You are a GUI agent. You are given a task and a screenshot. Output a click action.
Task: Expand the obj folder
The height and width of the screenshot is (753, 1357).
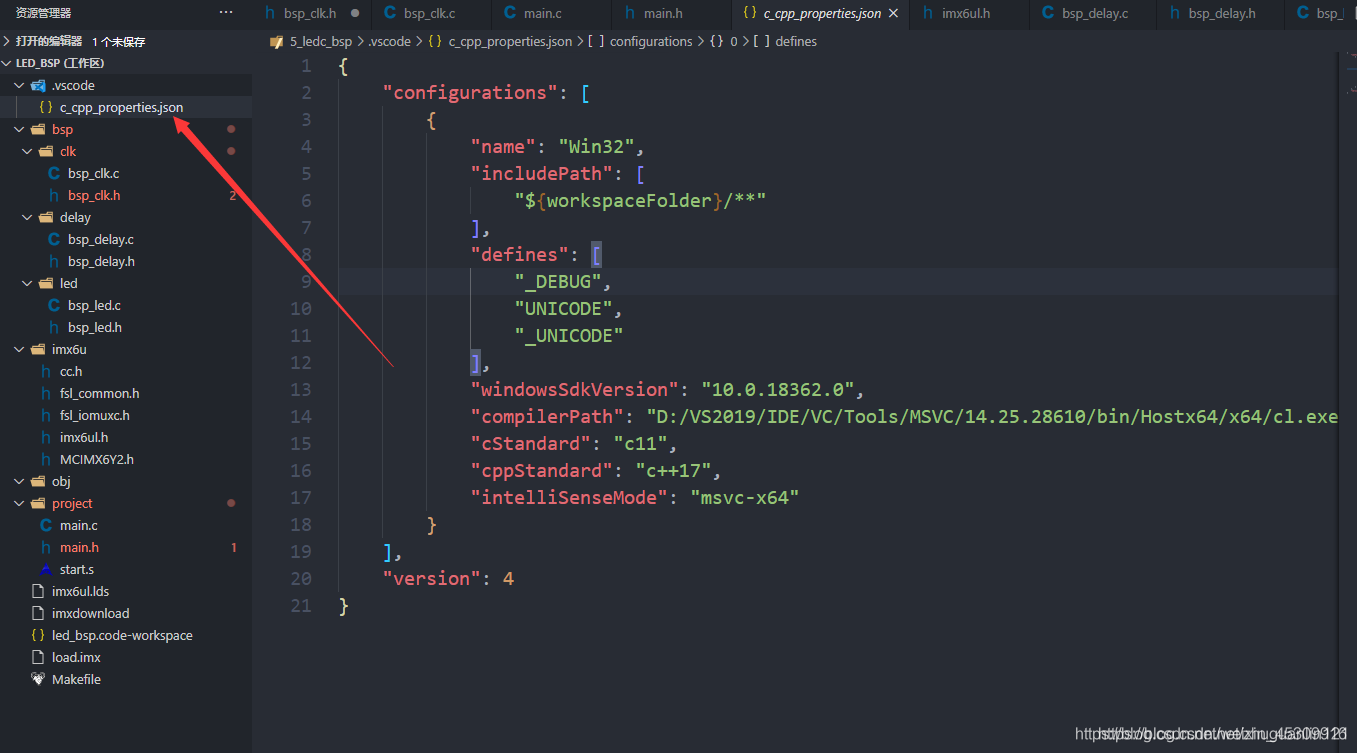(19, 481)
